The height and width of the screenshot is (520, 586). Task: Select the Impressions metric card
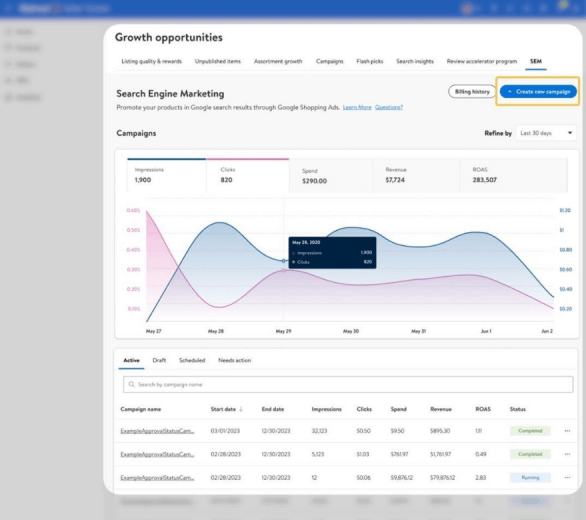point(167,175)
